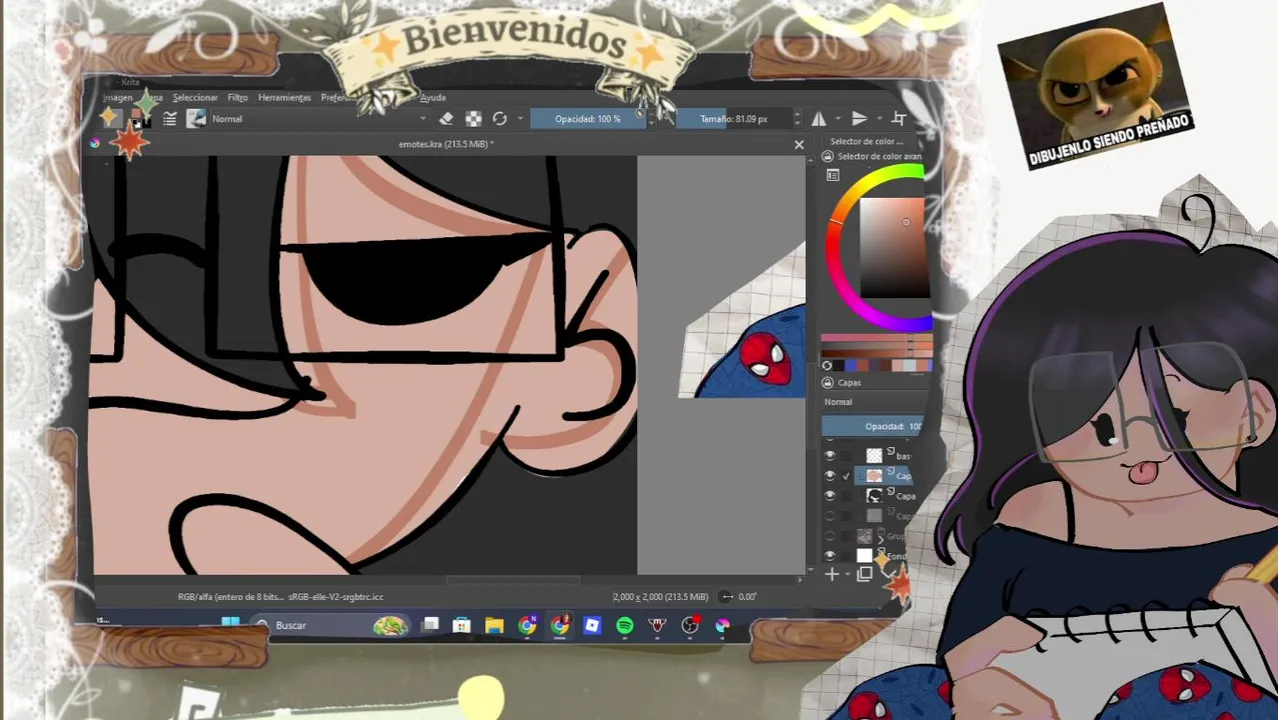This screenshot has height=720, width=1278.
Task: Adjust the Opacidad 100% slider in toolbar
Action: click(x=588, y=119)
